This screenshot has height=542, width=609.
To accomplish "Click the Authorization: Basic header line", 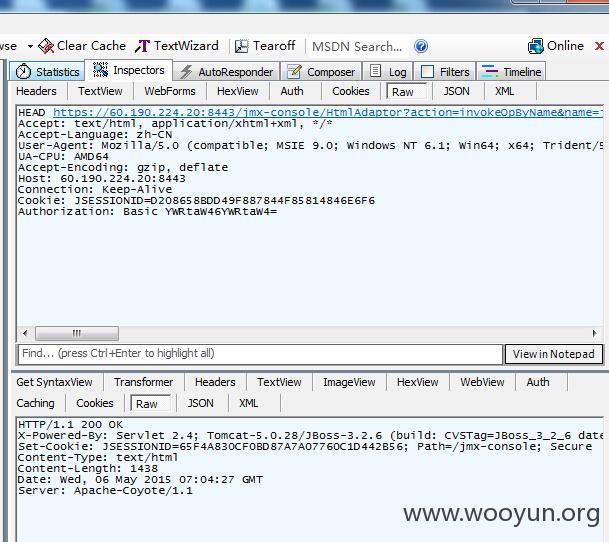I will pyautogui.click(x=148, y=212).
